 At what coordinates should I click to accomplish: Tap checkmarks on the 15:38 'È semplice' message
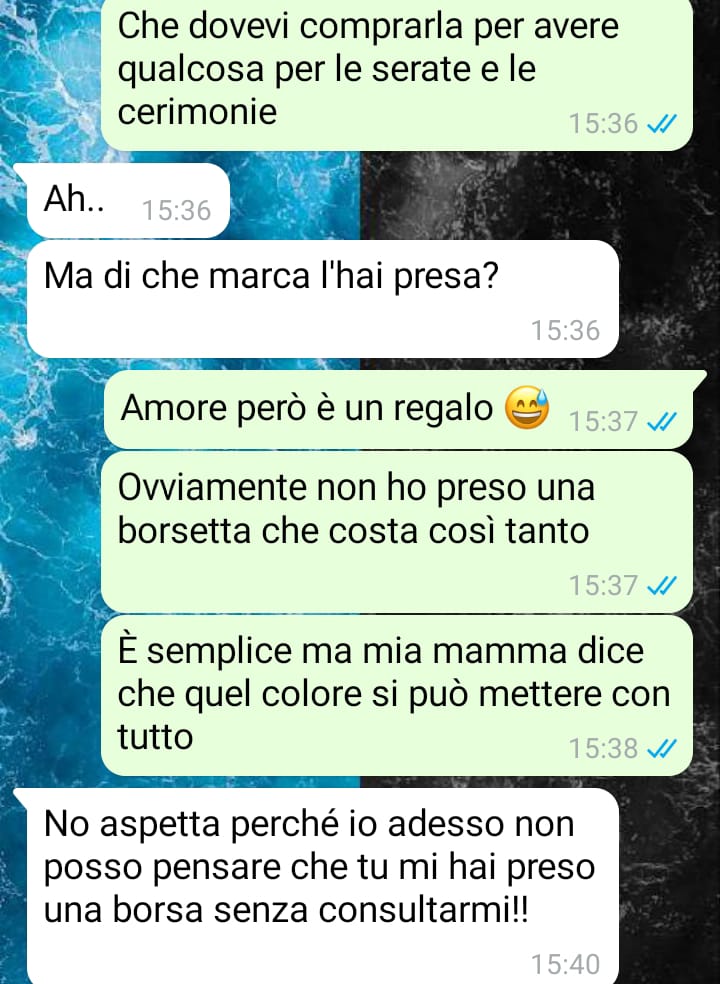(x=662, y=749)
